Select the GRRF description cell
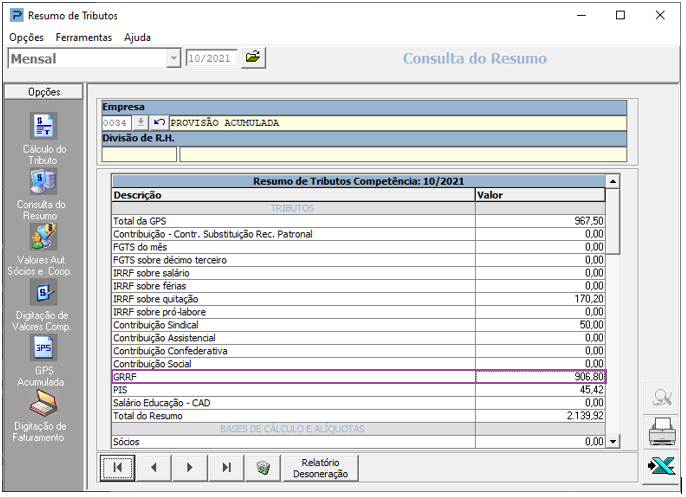Screen dimensions: 686x497 294,377
